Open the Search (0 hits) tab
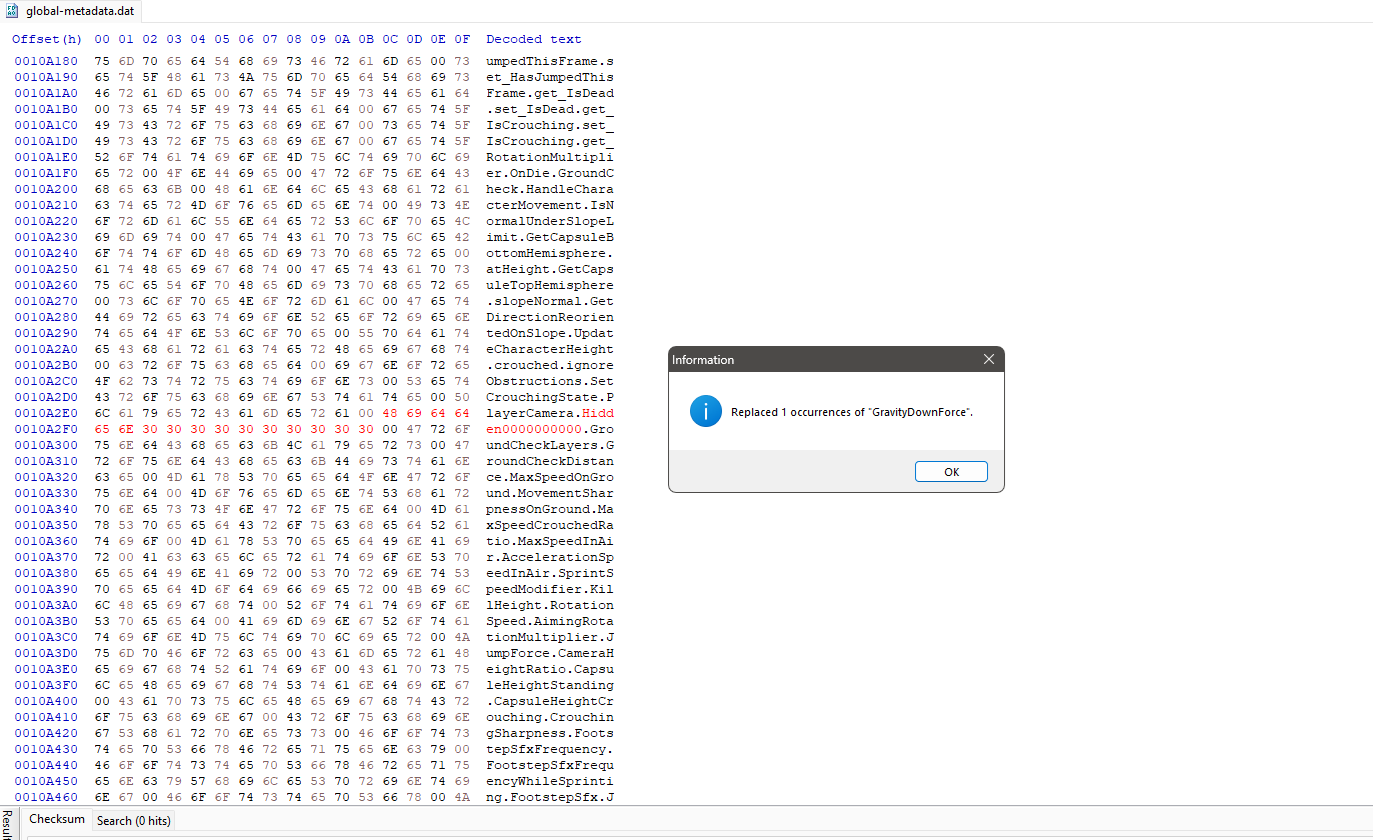This screenshot has width=1373, height=840. (133, 821)
